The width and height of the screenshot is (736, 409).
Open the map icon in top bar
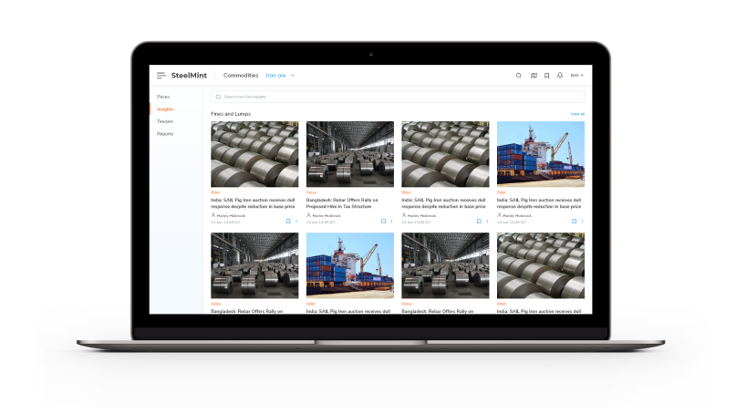pos(534,75)
